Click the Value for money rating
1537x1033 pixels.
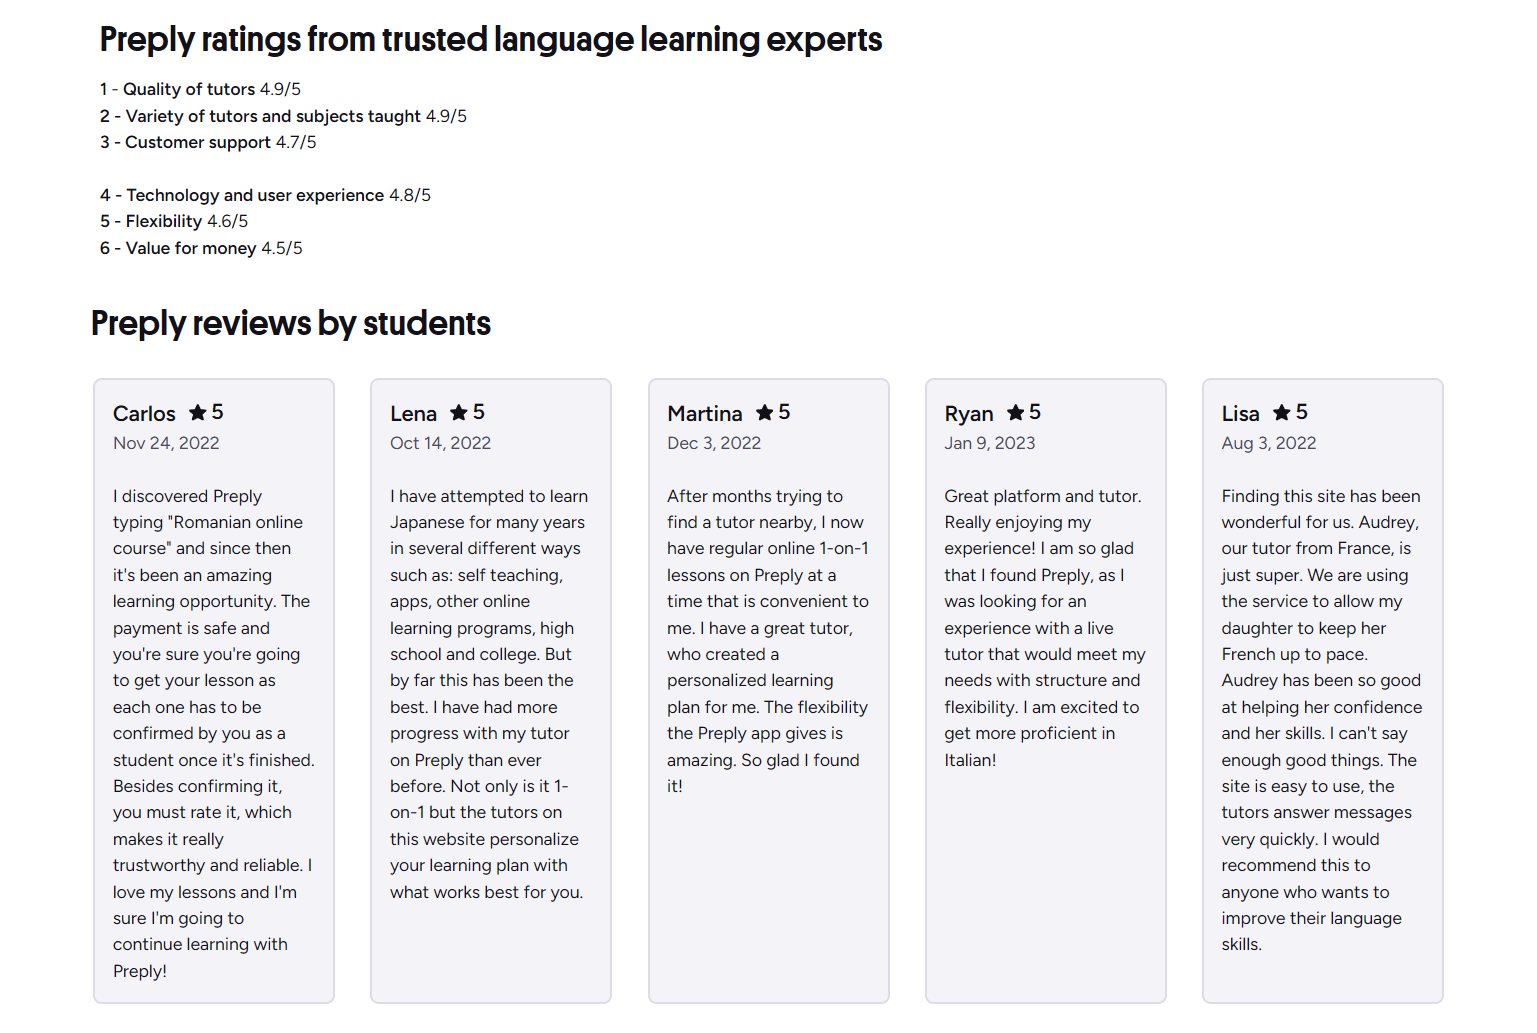(201, 248)
